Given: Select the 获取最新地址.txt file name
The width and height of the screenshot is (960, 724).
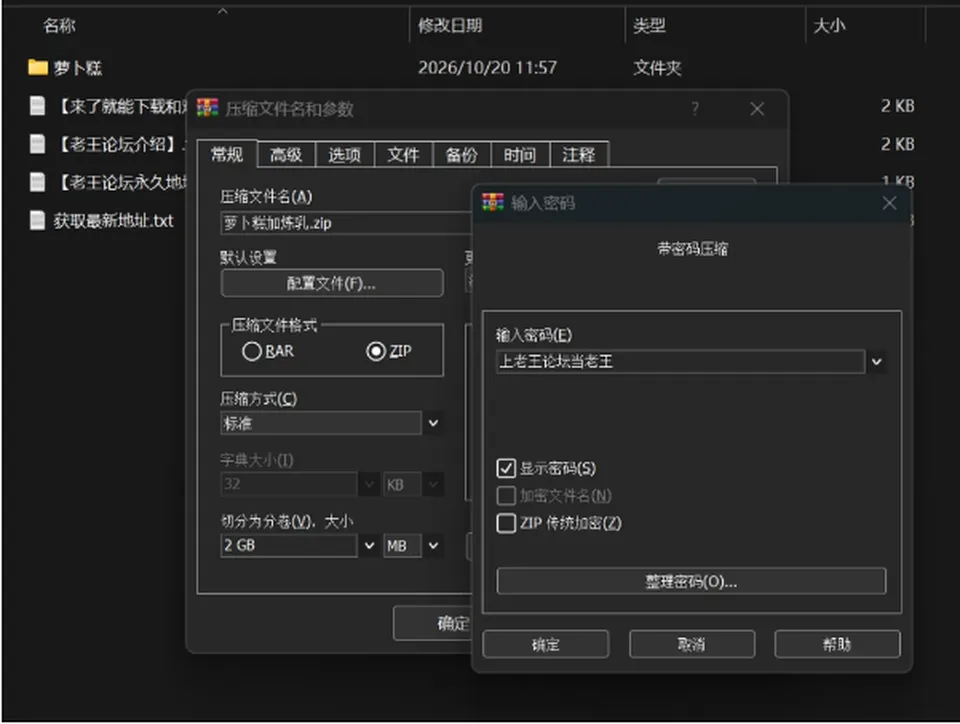Looking at the screenshot, I should (x=113, y=220).
